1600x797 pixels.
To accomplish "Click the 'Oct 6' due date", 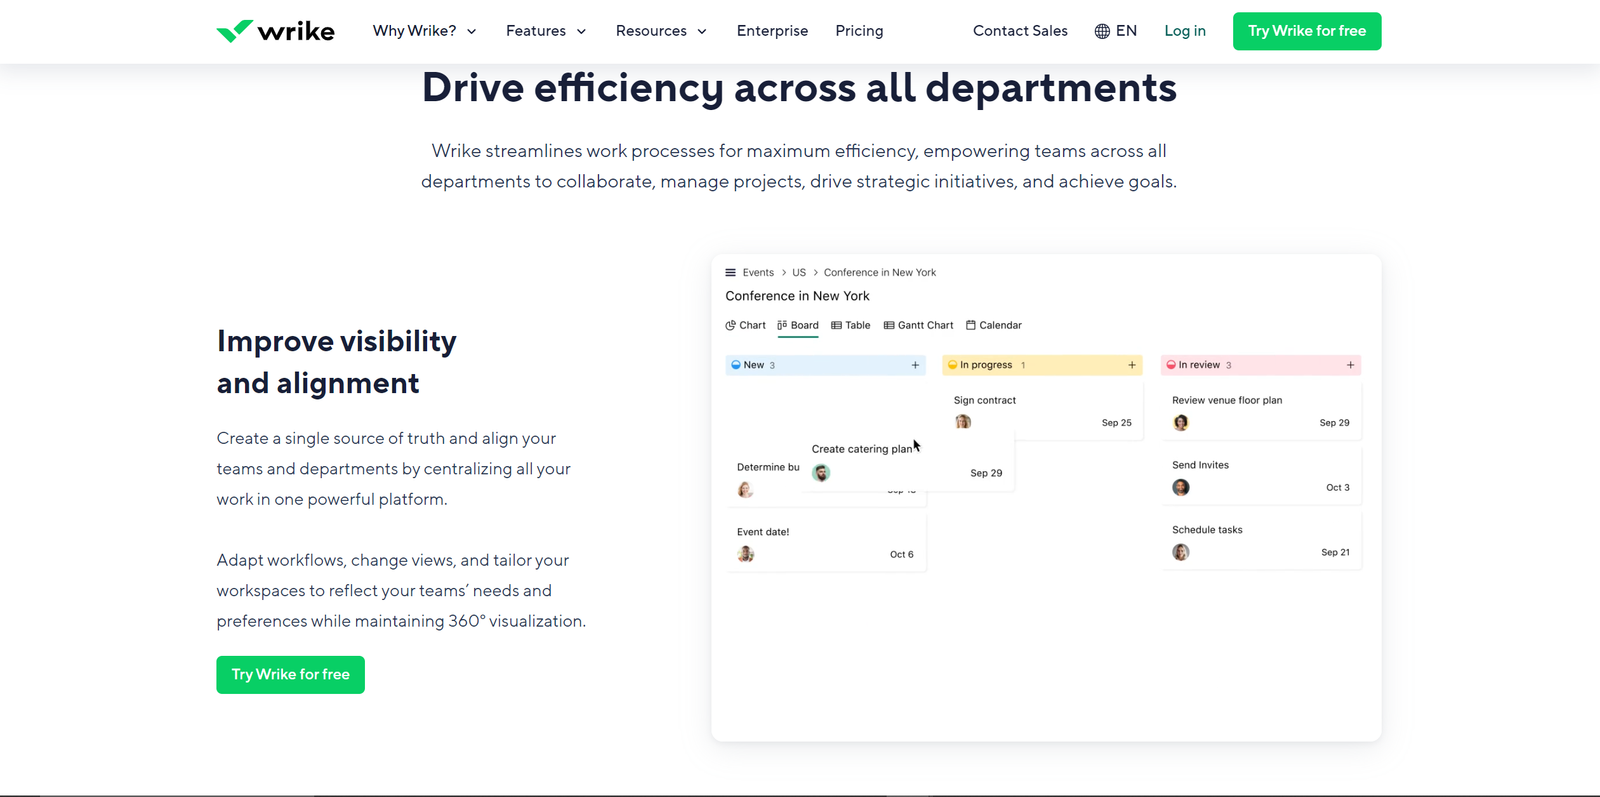I will point(902,554).
